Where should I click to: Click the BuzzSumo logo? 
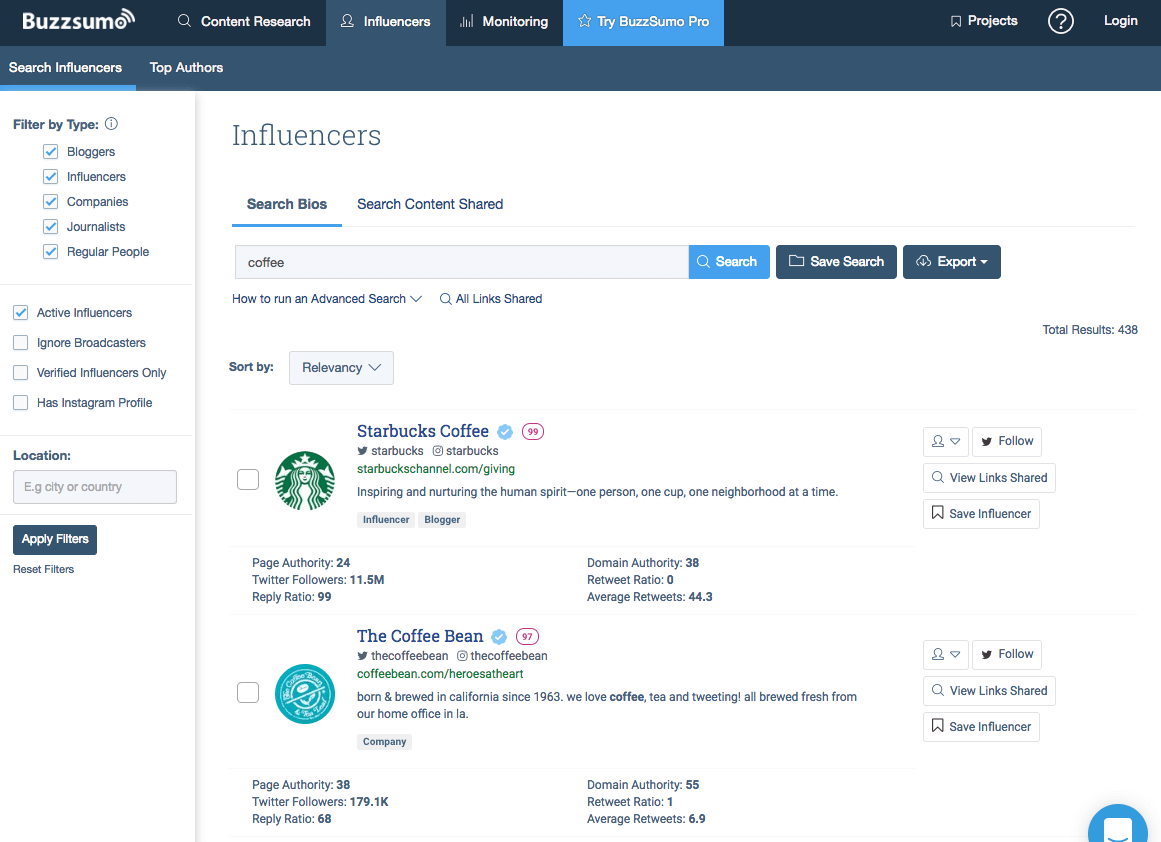(x=78, y=21)
